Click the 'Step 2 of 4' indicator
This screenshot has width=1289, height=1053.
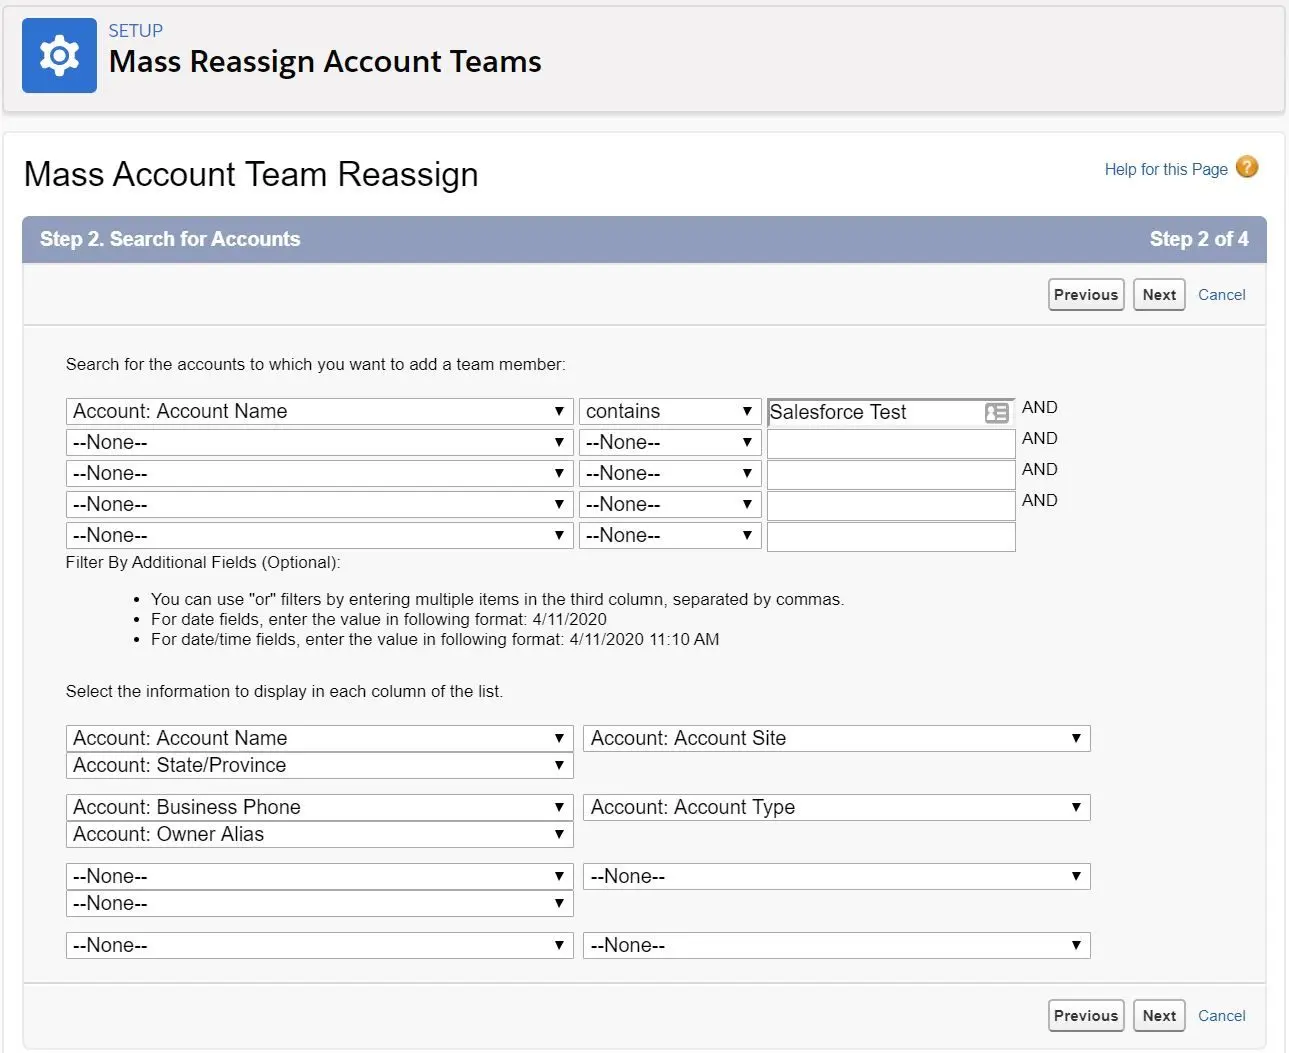pos(1199,239)
